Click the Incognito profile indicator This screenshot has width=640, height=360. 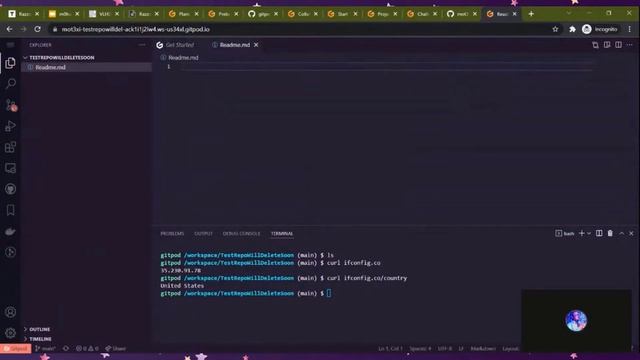600,29
